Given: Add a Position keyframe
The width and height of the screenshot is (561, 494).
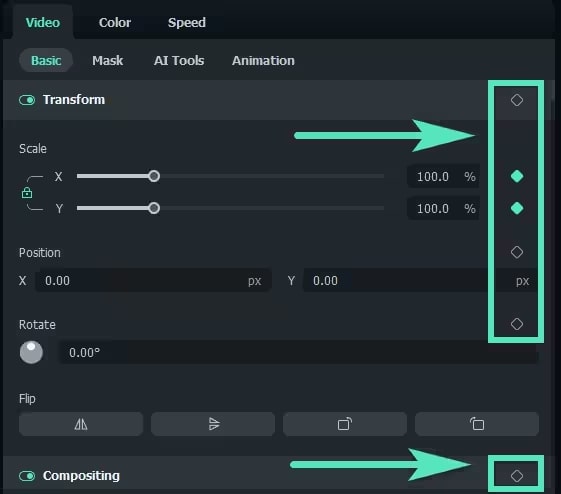Looking at the screenshot, I should point(517,252).
